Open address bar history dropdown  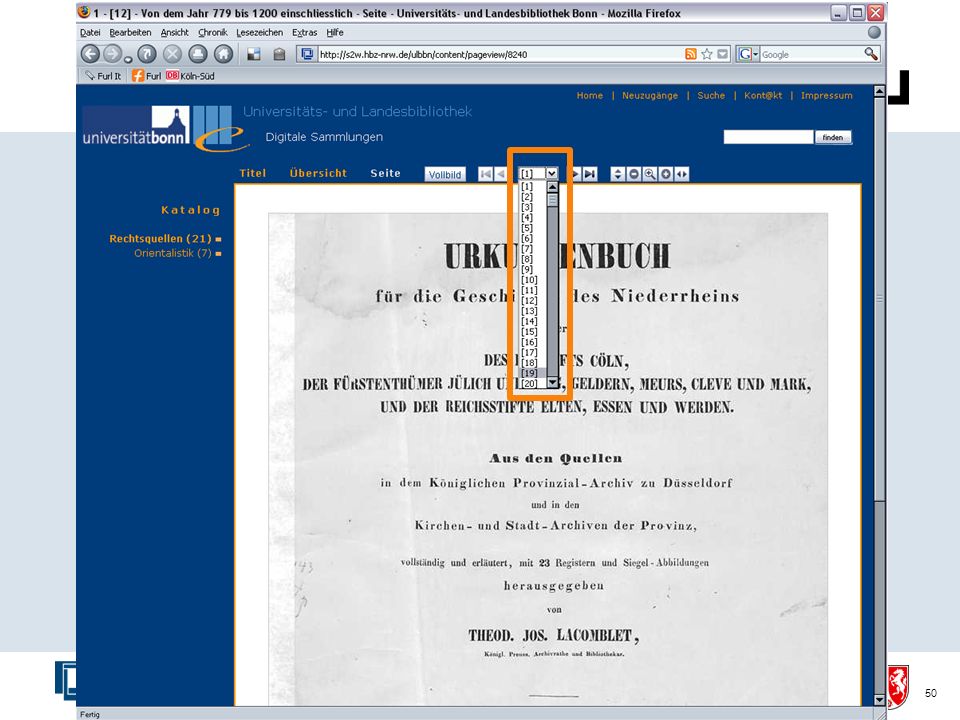723,54
